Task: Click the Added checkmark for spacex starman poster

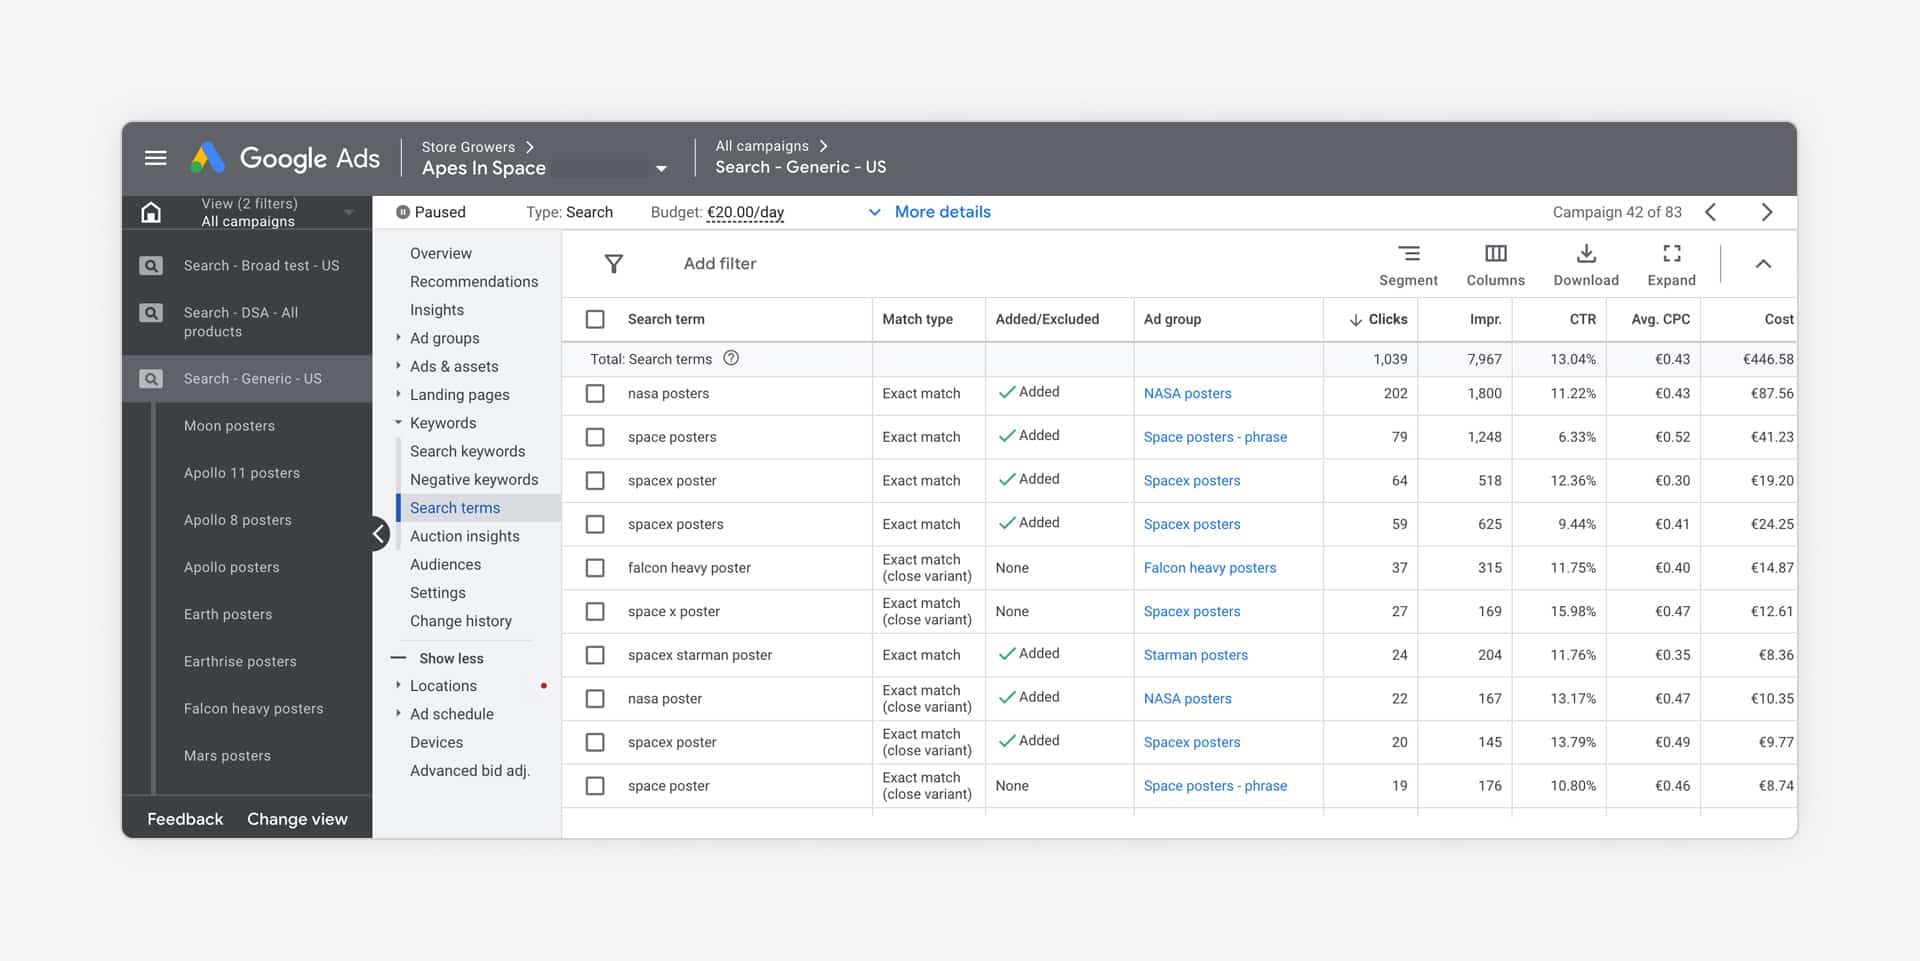Action: point(1007,654)
